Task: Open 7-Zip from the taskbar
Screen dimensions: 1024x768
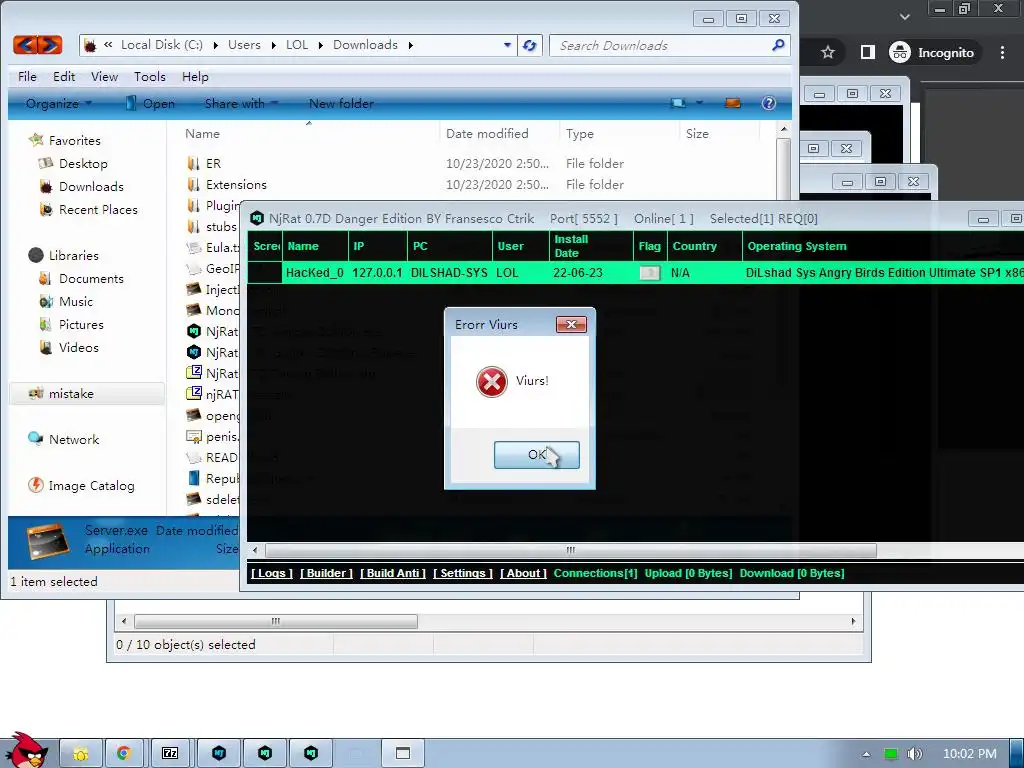Action: pos(170,753)
